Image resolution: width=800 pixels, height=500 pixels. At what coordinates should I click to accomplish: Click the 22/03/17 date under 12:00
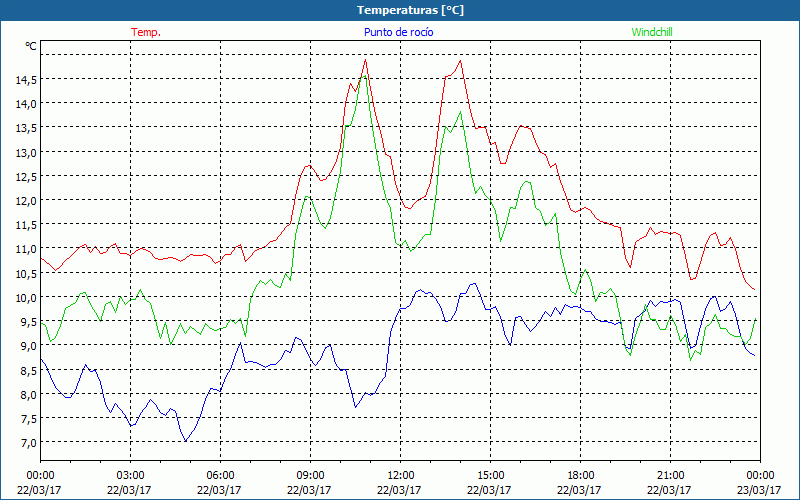point(399,490)
